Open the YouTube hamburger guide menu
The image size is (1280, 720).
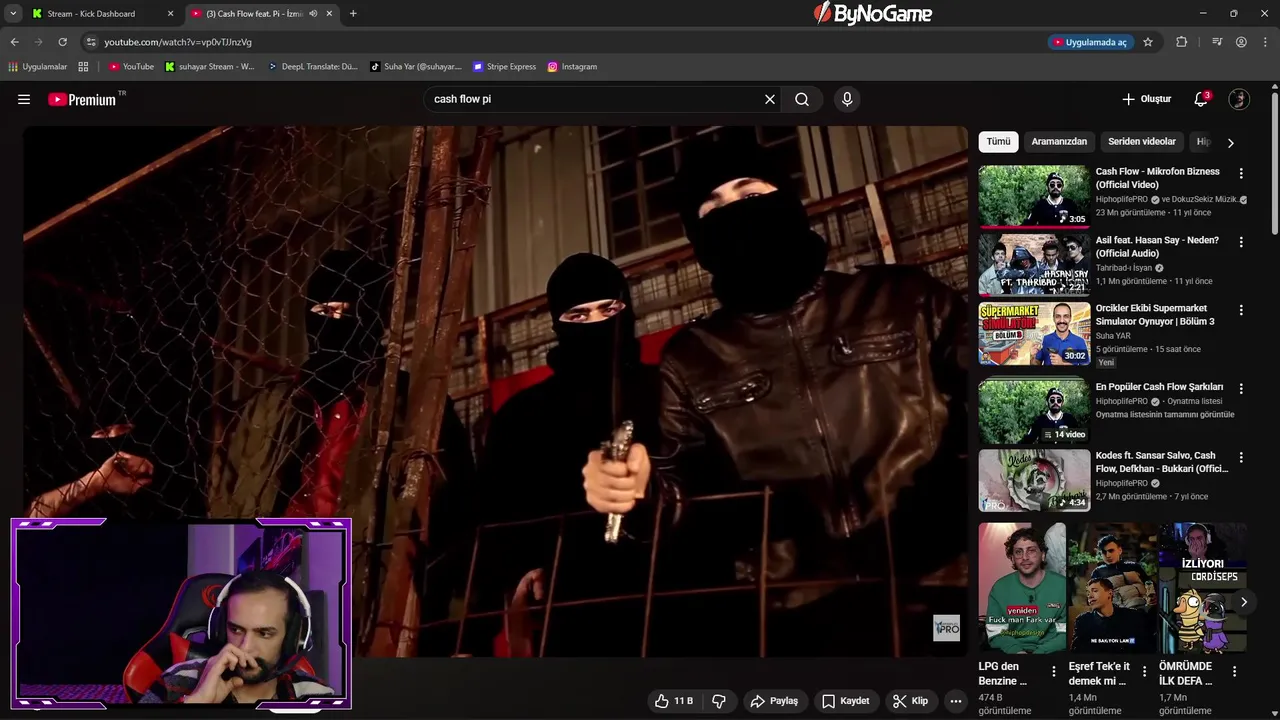click(x=24, y=99)
